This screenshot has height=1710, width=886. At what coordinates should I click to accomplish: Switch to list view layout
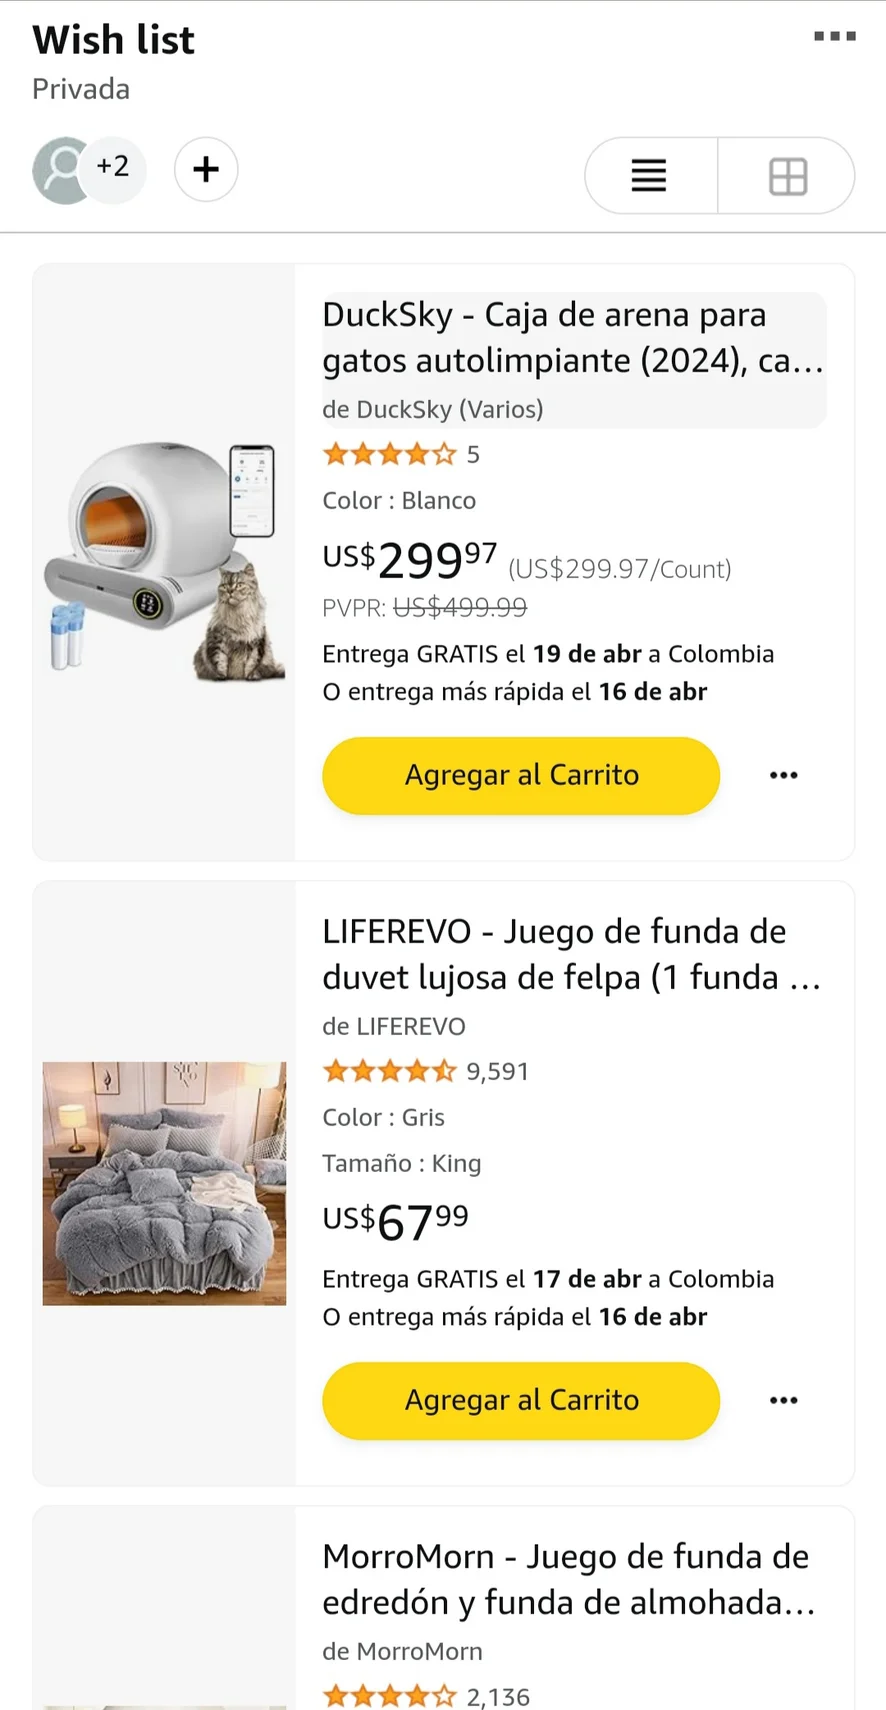click(650, 176)
